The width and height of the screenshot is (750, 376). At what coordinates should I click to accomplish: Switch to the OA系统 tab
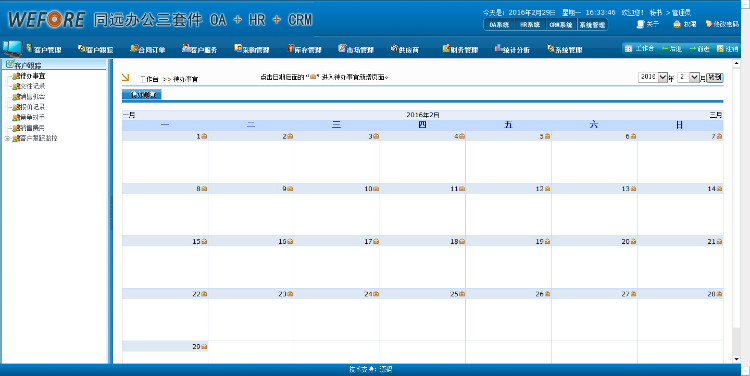(x=499, y=25)
